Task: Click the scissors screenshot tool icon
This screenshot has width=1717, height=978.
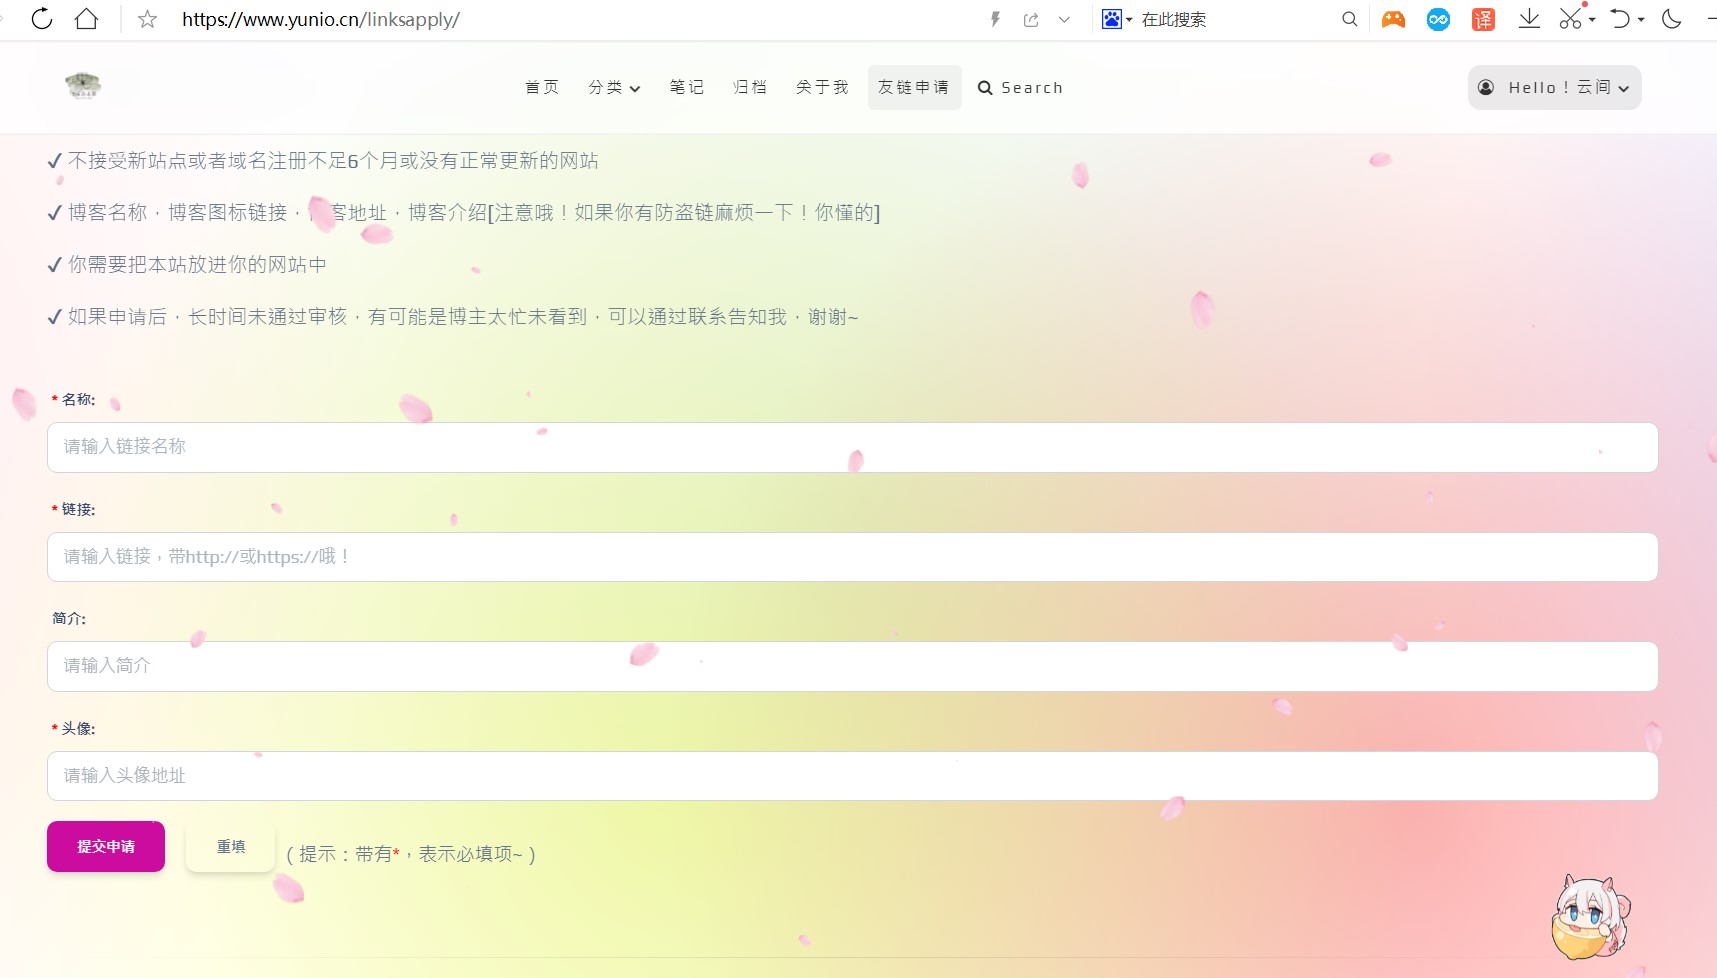Action: pos(1571,19)
